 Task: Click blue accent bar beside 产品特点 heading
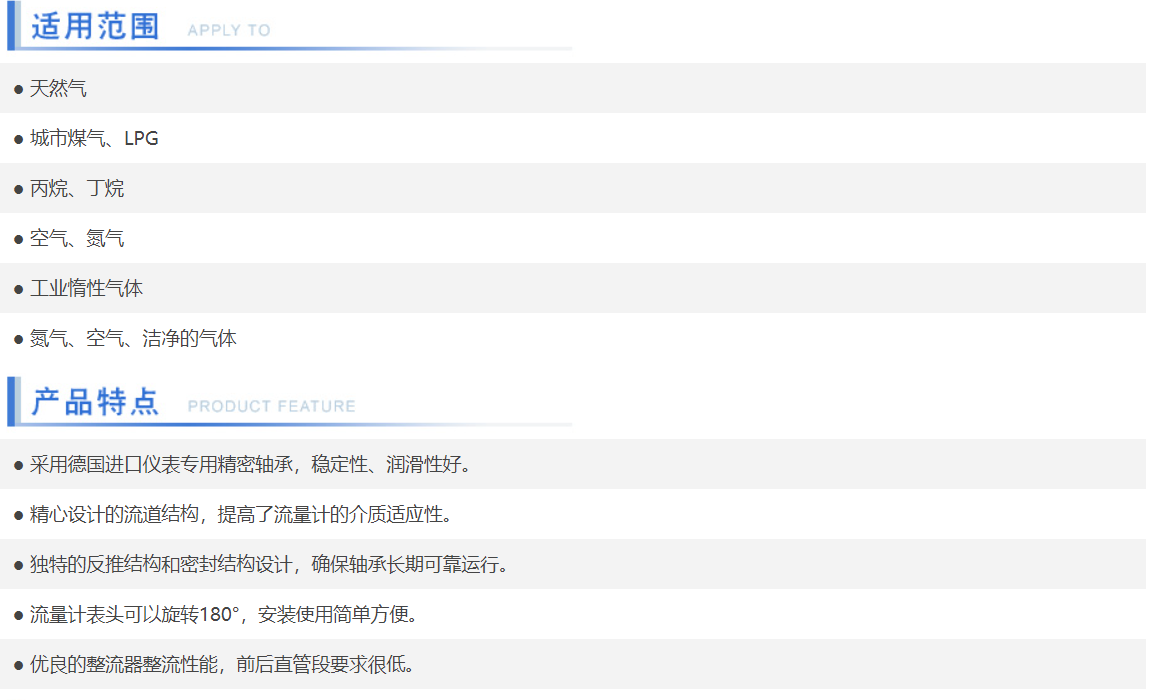pyautogui.click(x=11, y=402)
